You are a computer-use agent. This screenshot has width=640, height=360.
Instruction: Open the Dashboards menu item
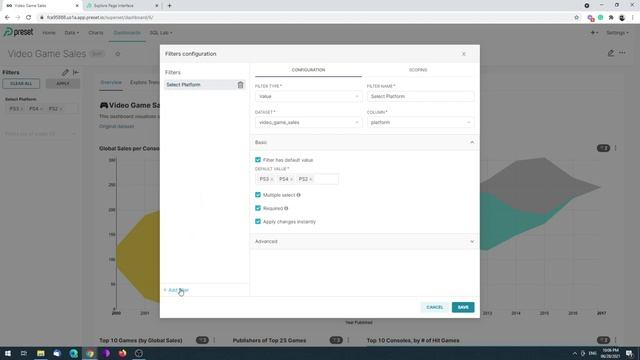coord(127,33)
